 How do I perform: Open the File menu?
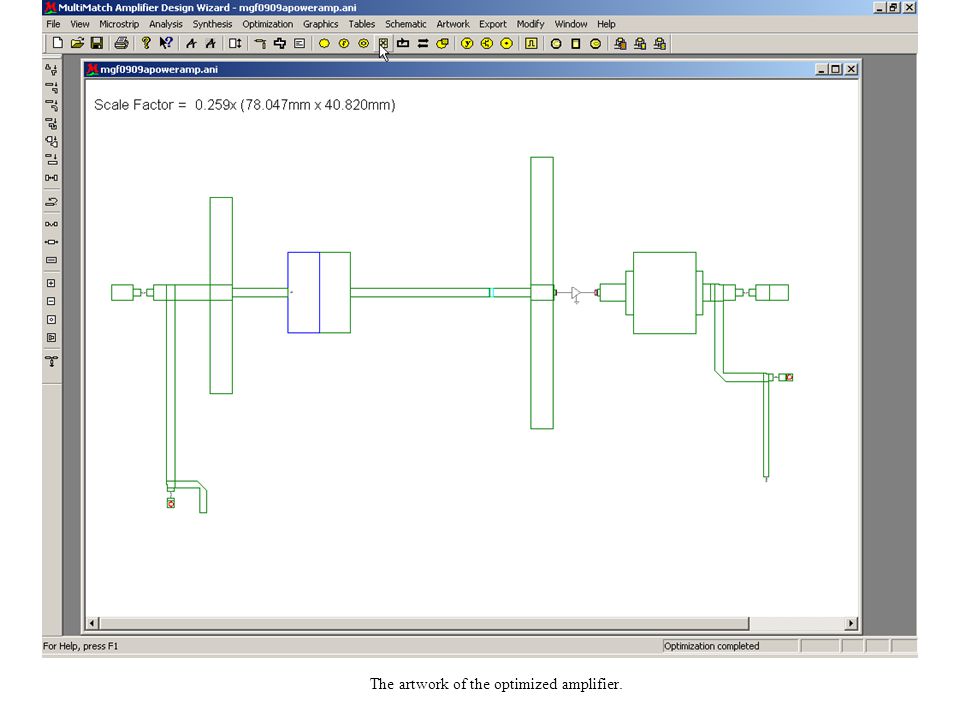(53, 24)
